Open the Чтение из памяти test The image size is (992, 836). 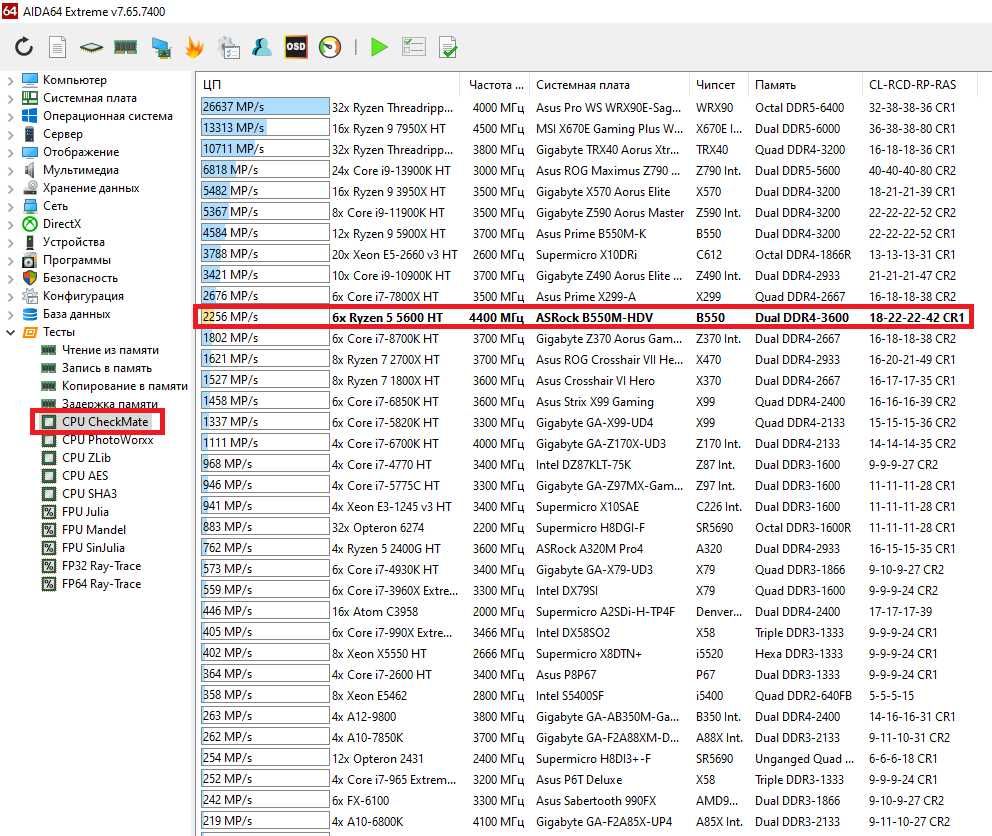110,350
